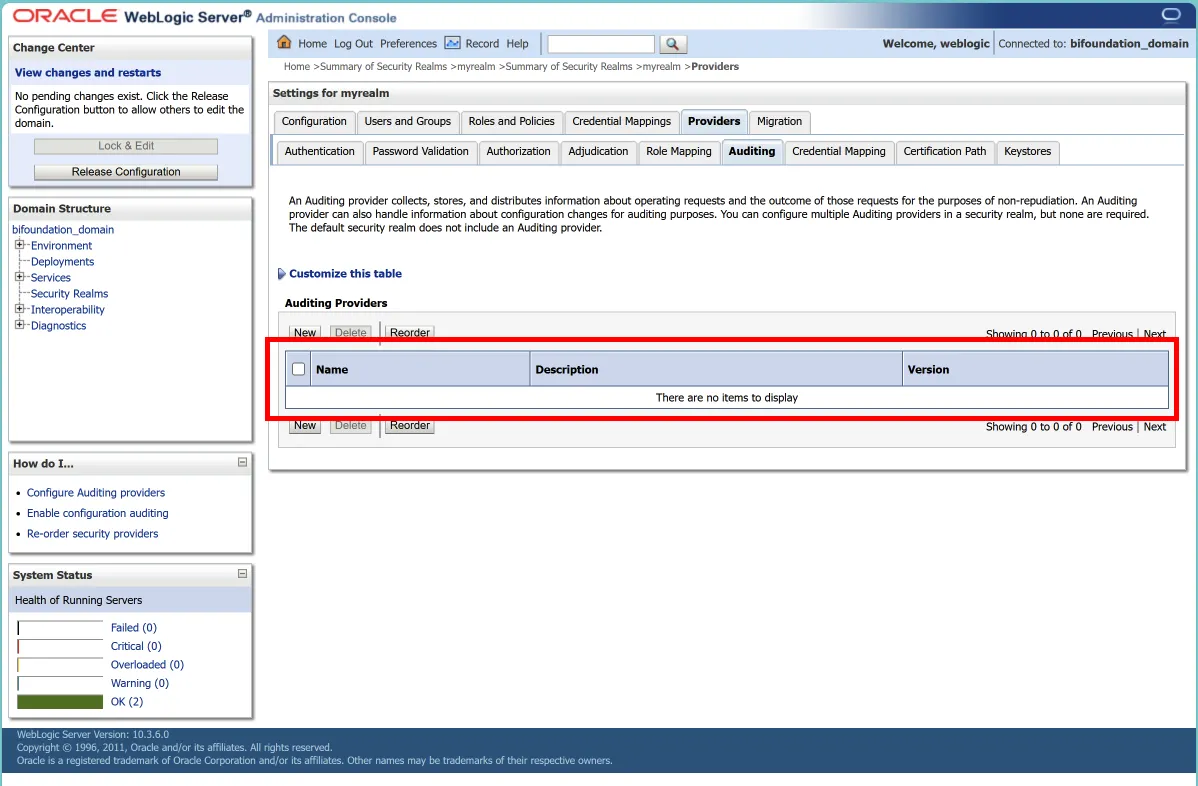
Task: Click the bottom Previous pagination link
Action: (1112, 427)
